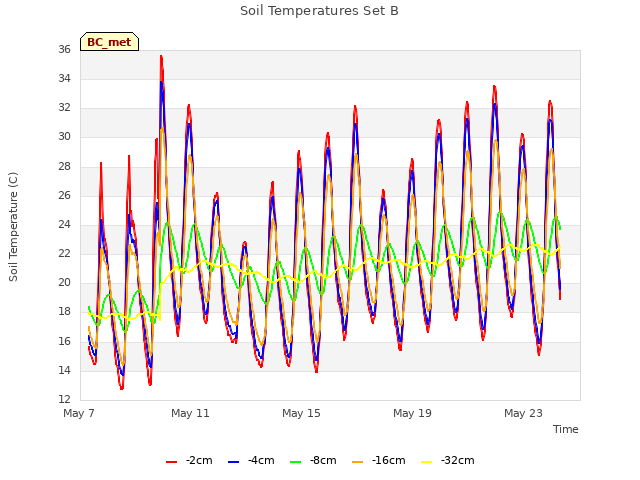Click the green -8cm legend color marker

coord(296,462)
